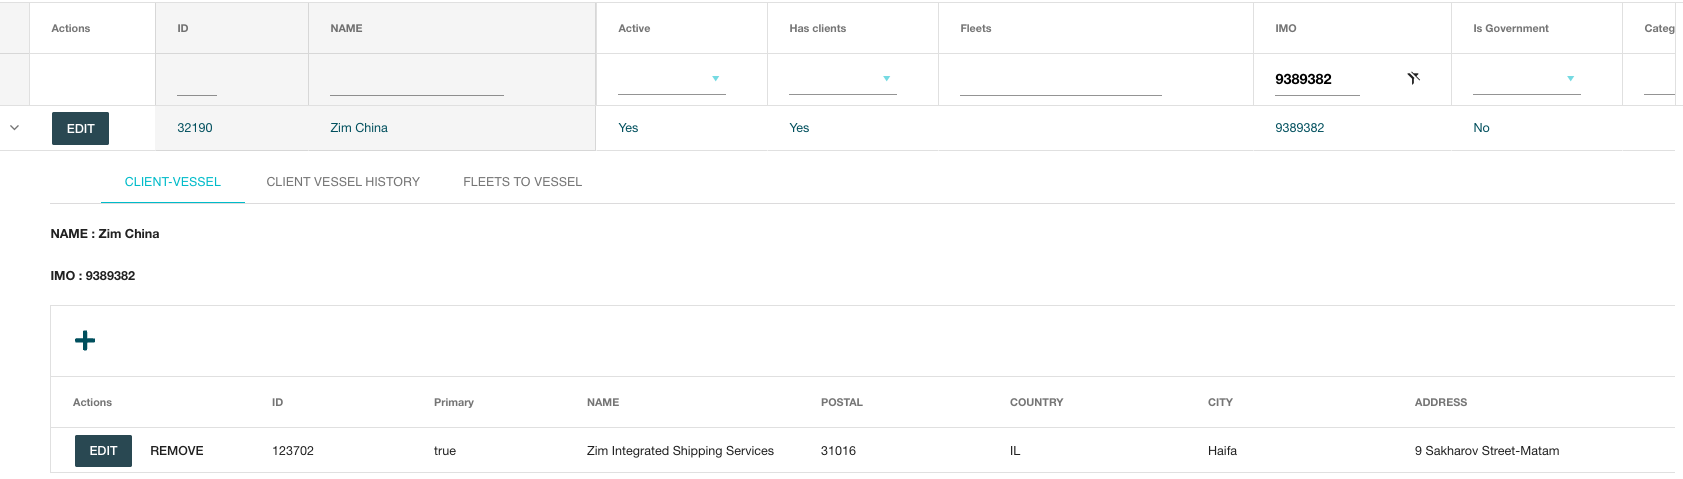Collapse the Zim China row chevron

[x=14, y=128]
